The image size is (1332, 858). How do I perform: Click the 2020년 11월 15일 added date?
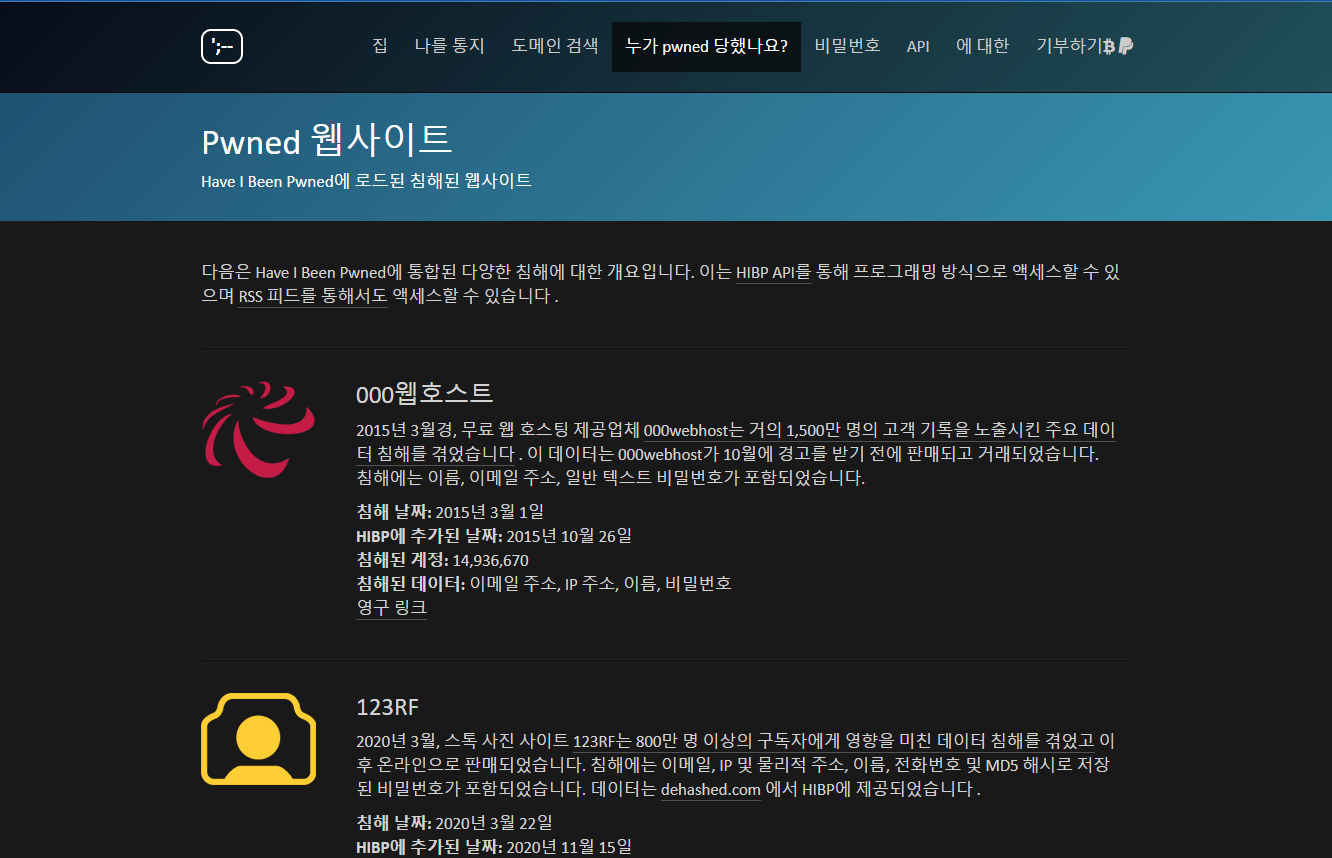coord(569,847)
